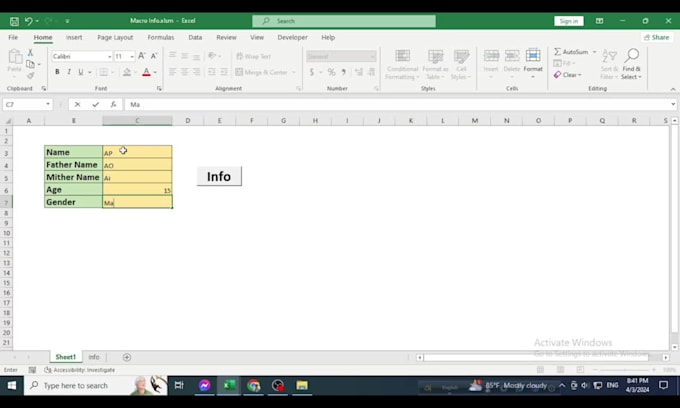Click the Bold formatting icon
This screenshot has width=680, height=408.
point(57,72)
